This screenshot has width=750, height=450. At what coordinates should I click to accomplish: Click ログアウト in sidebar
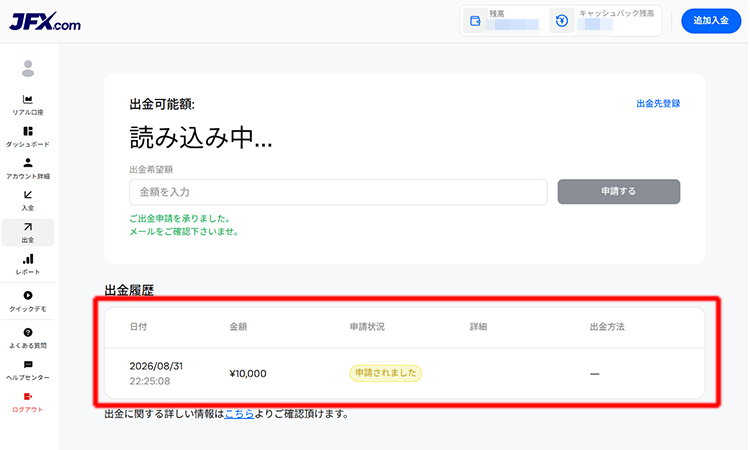[x=28, y=402]
